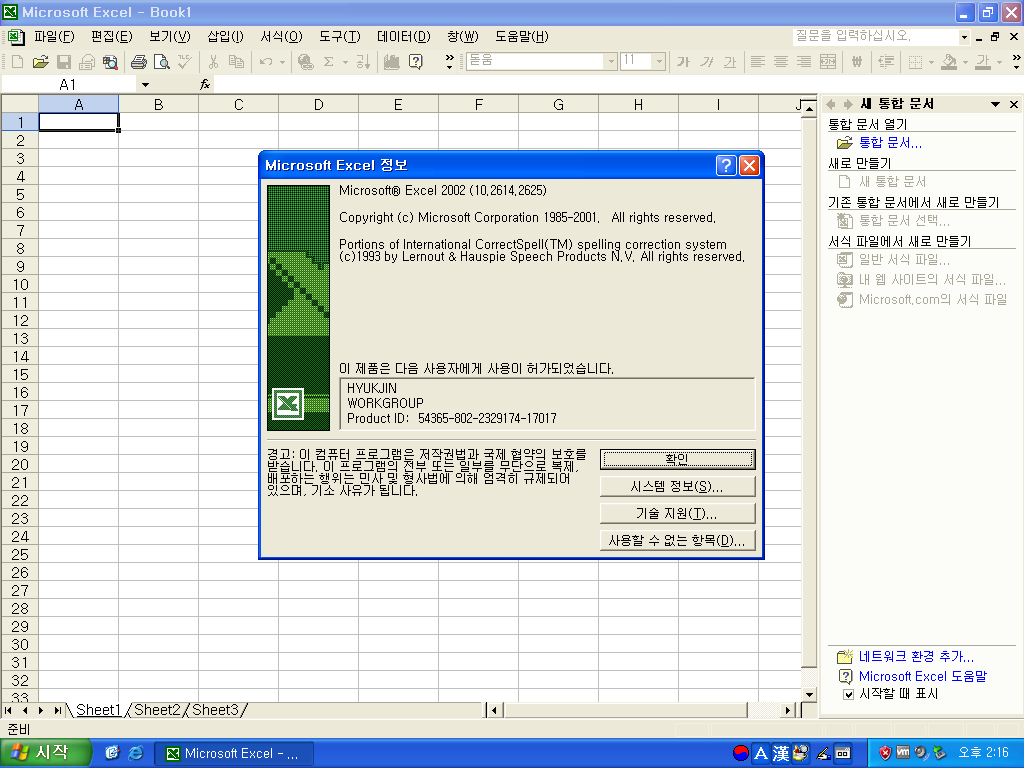Toggle Center alignment in the toolbar
1024x768 pixels.
(x=781, y=62)
